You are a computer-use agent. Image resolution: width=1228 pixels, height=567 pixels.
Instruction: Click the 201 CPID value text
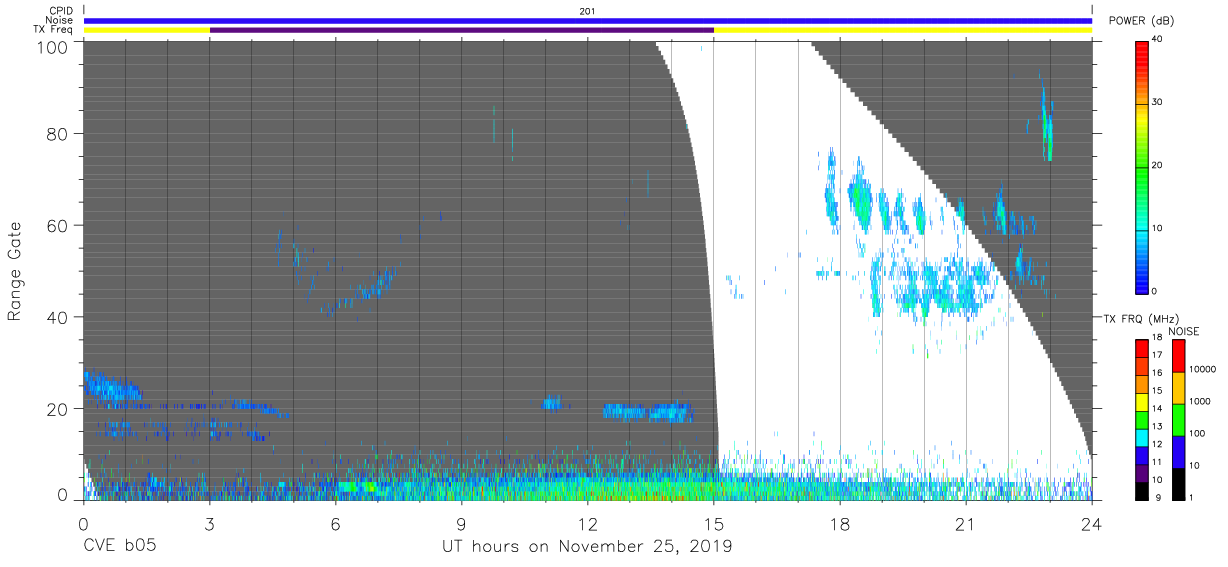click(x=587, y=11)
